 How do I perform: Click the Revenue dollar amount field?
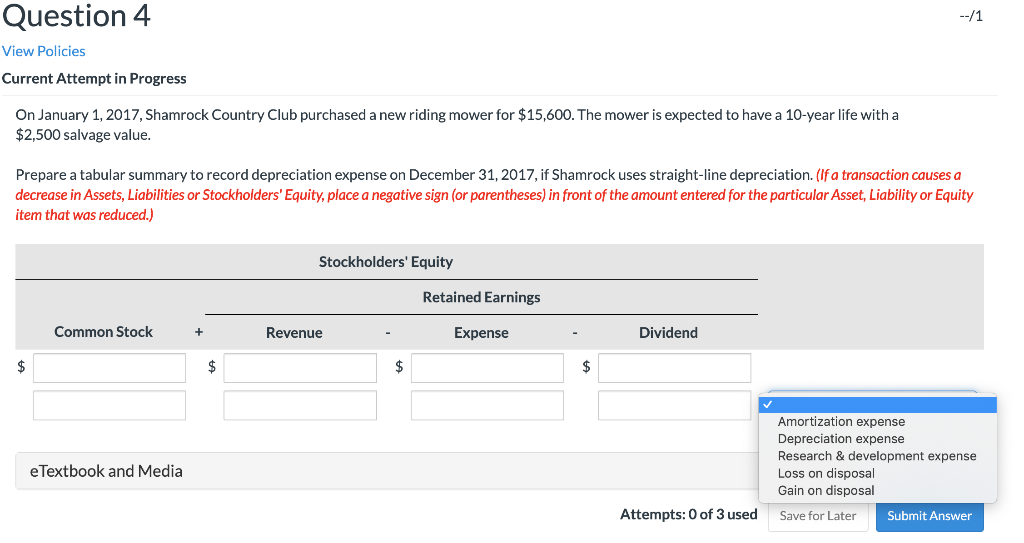click(300, 368)
